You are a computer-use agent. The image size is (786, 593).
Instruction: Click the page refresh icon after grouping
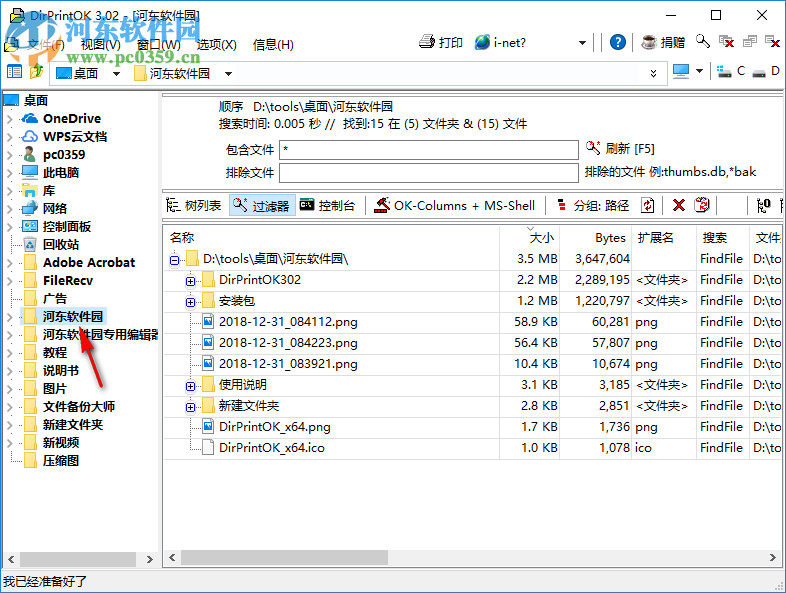647,206
